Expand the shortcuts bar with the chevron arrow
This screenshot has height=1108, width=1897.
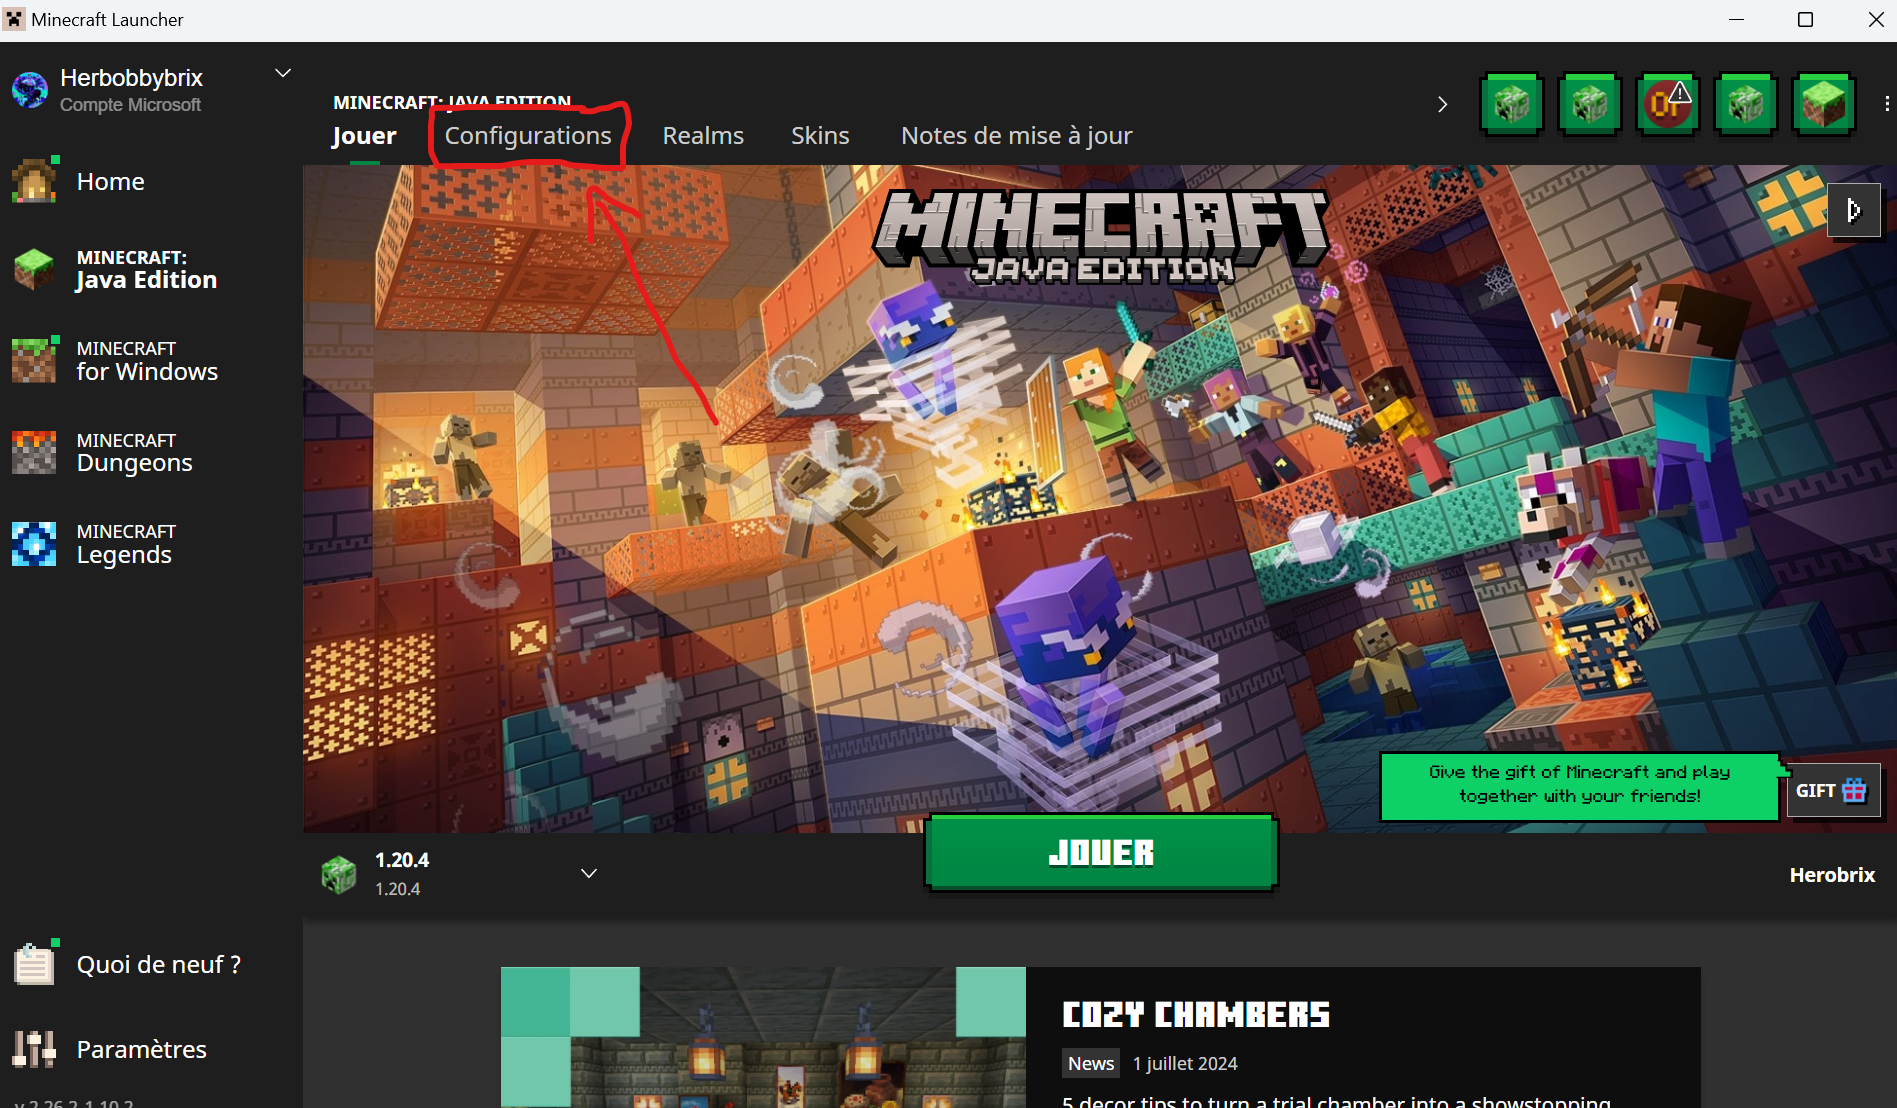1442,104
